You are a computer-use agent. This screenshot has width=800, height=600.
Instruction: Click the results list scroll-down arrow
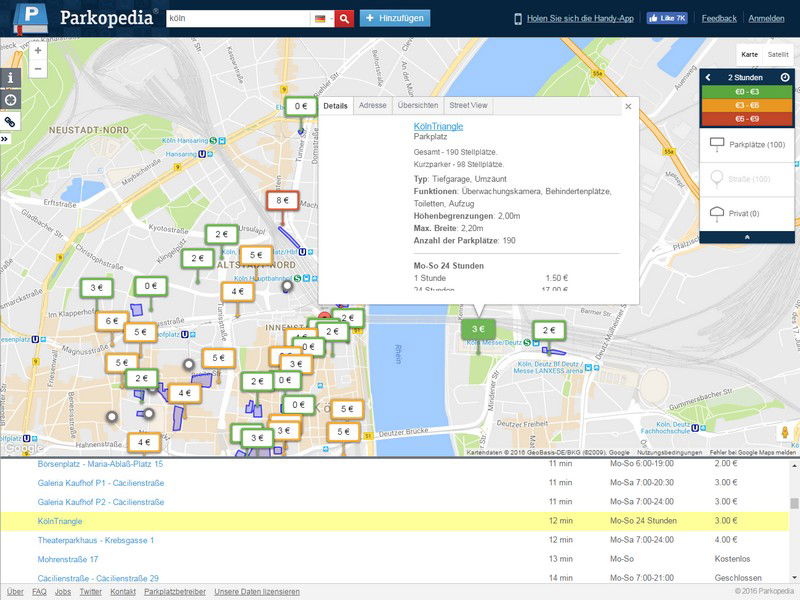point(794,578)
